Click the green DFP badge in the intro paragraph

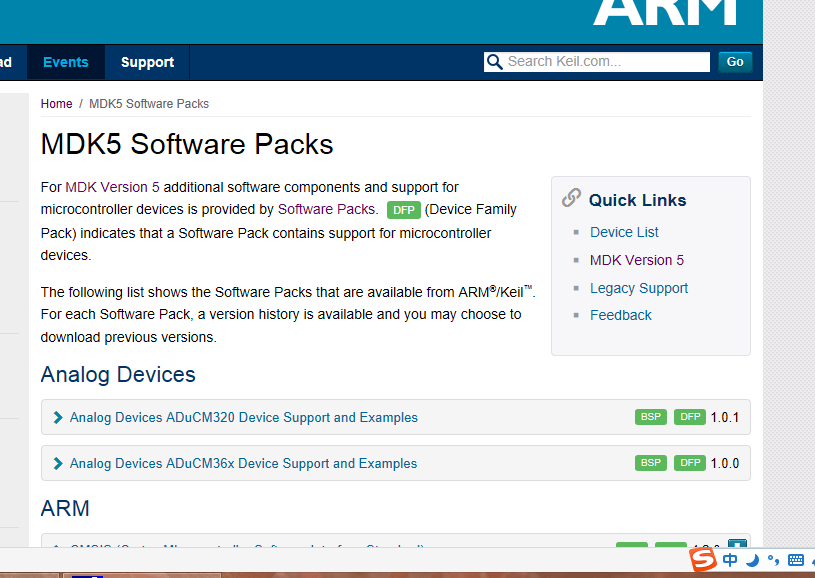[404, 210]
